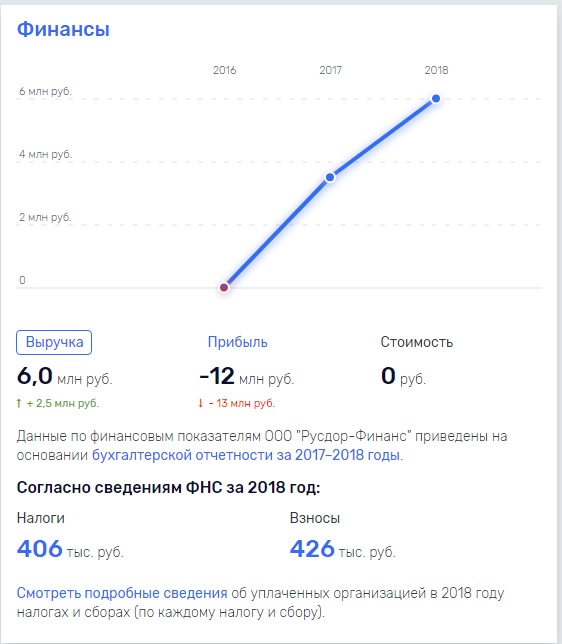The width and height of the screenshot is (562, 644).
Task: Click the blue line segment between 2017 and 2018
Action: pyautogui.click(x=383, y=138)
